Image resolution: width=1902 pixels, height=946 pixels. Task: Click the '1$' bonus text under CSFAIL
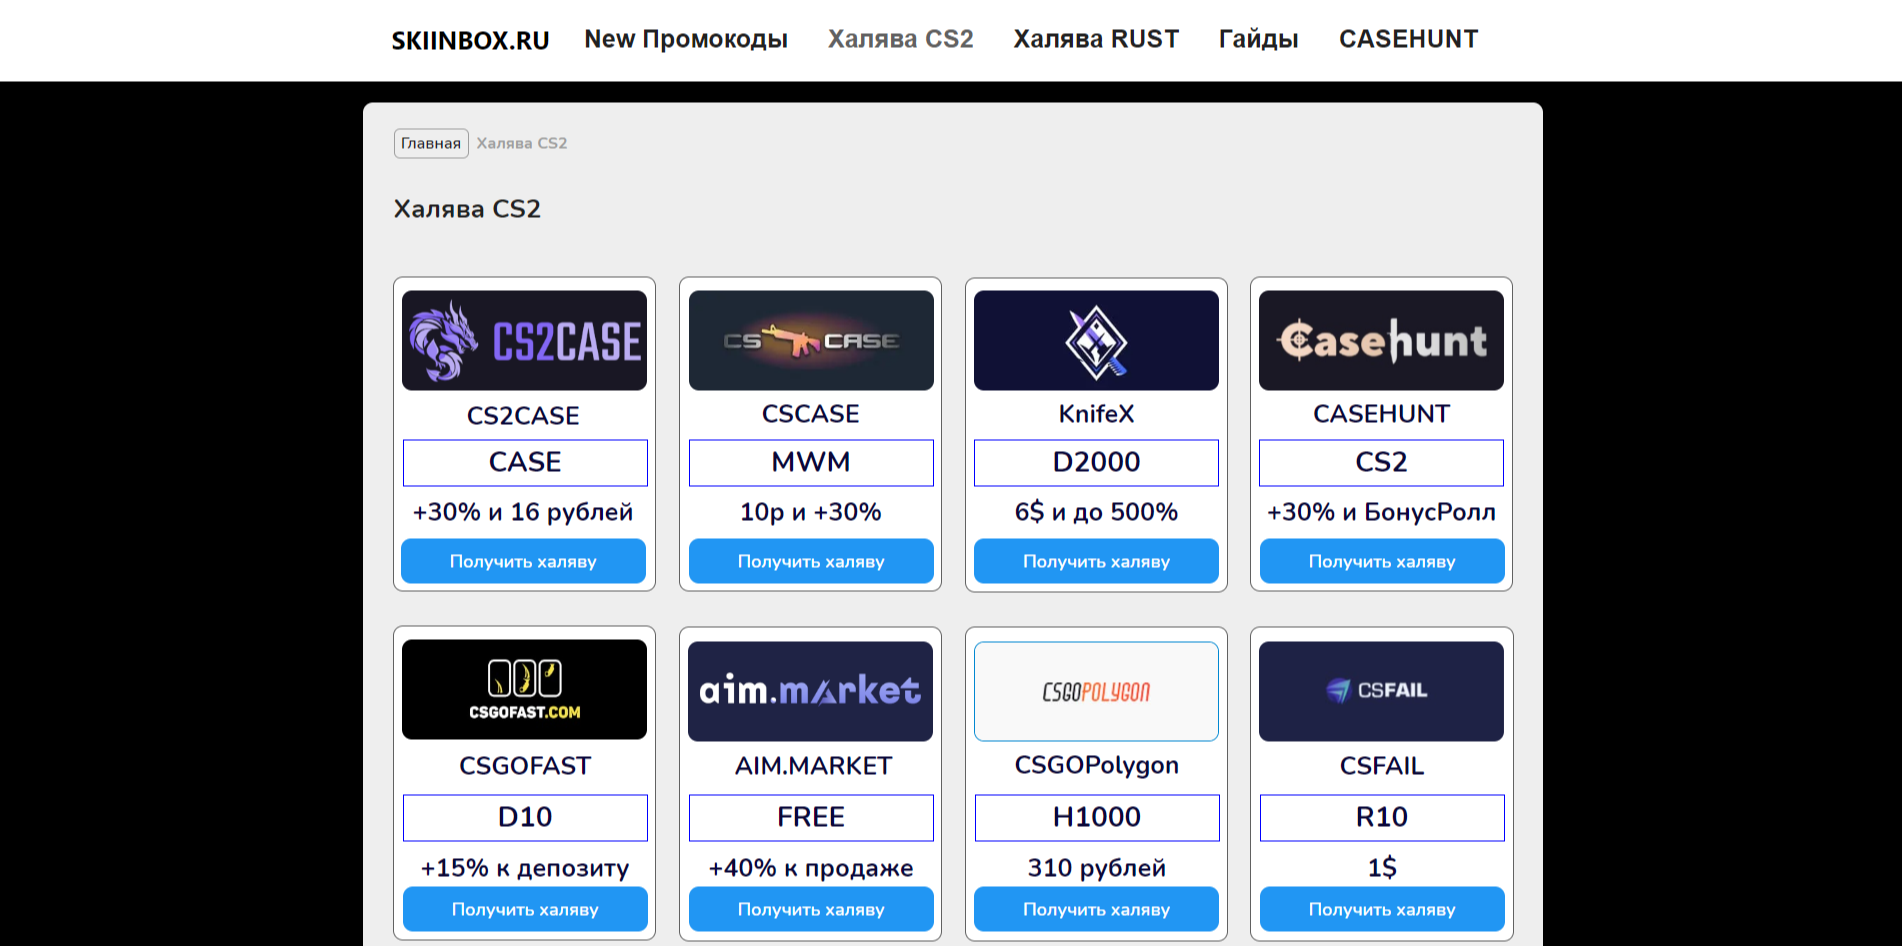click(x=1382, y=867)
